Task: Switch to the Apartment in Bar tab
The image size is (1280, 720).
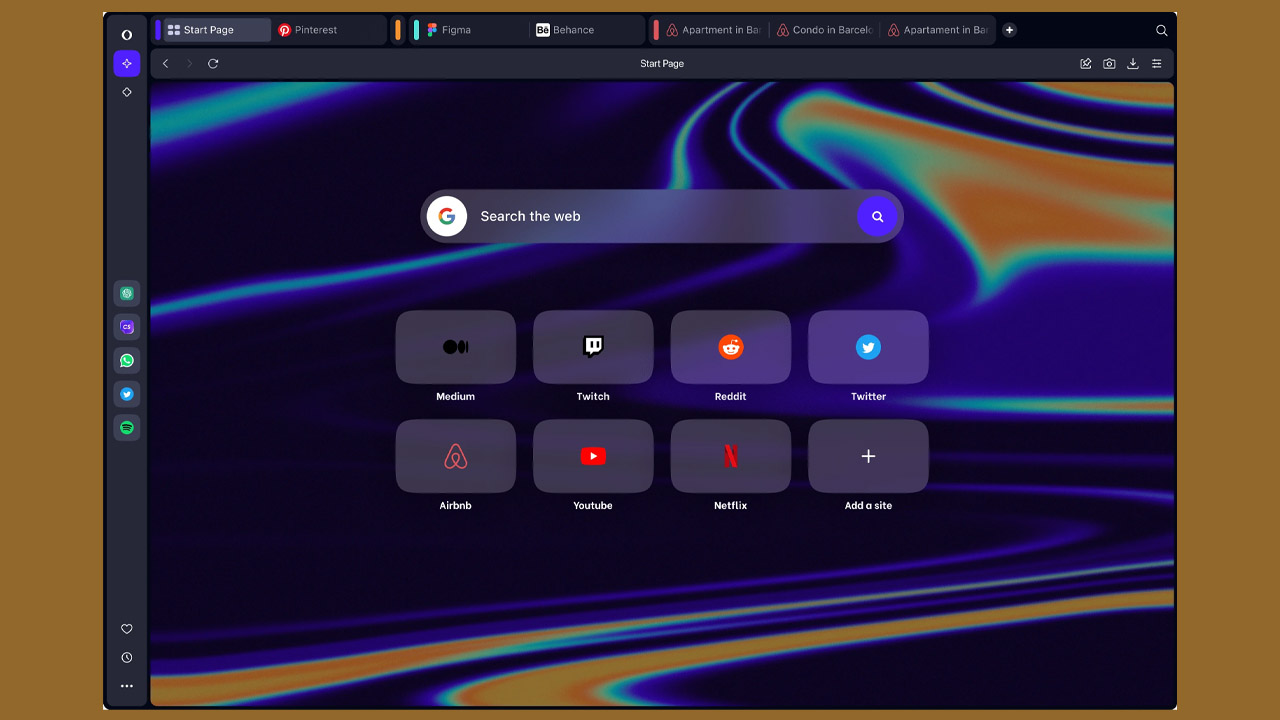Action: tap(714, 30)
